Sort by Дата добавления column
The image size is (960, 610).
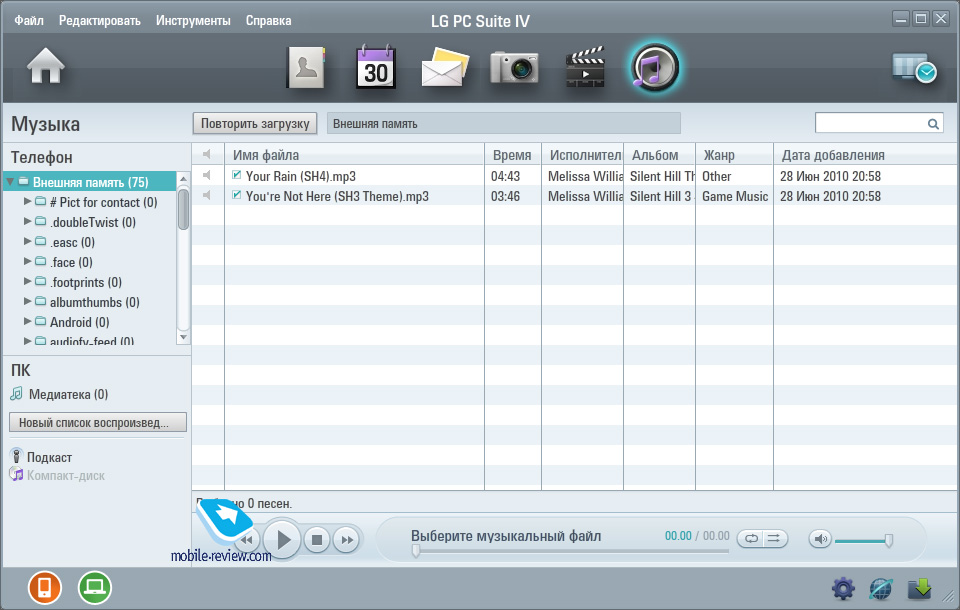865,155
